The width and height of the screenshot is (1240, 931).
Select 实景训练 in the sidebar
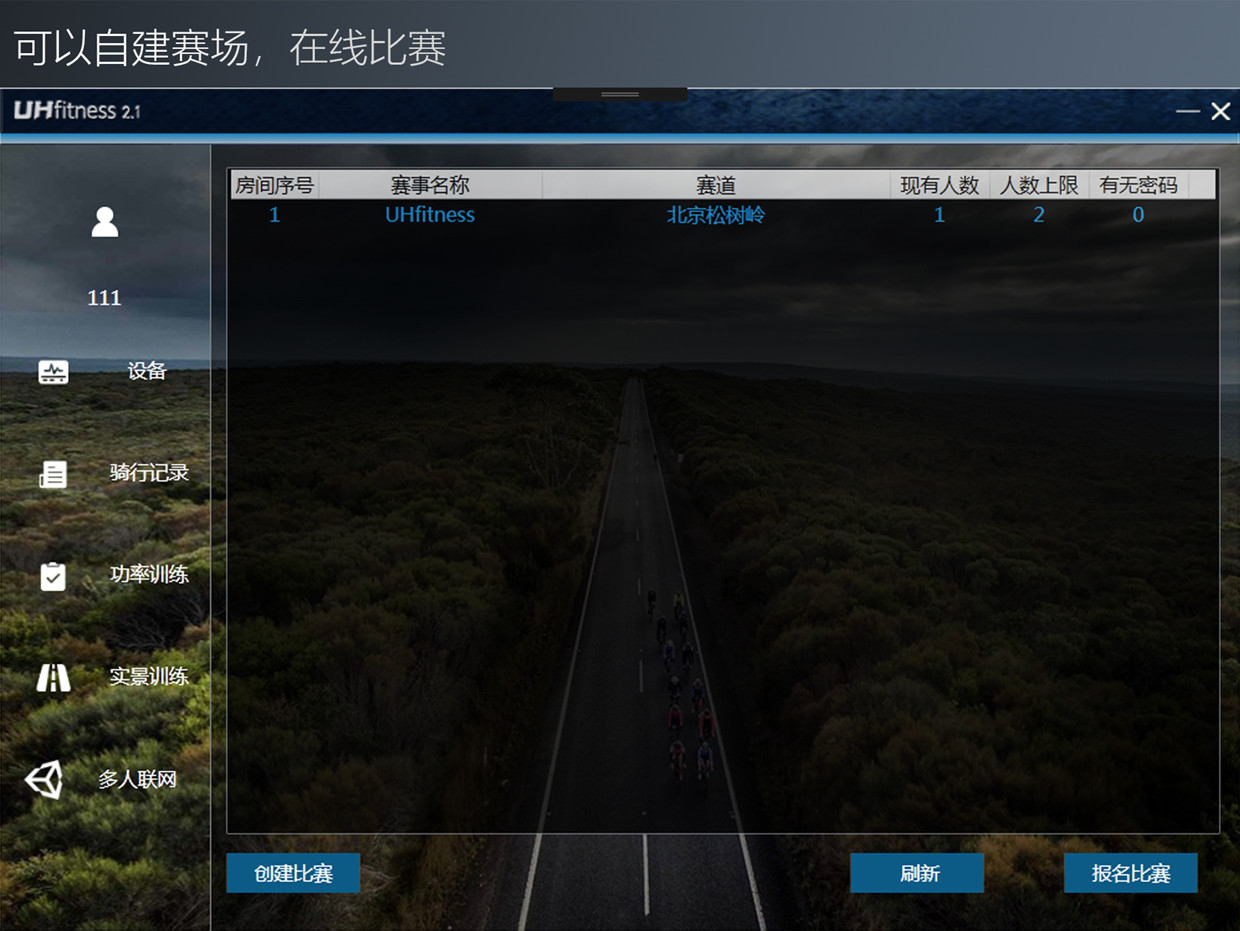[149, 677]
